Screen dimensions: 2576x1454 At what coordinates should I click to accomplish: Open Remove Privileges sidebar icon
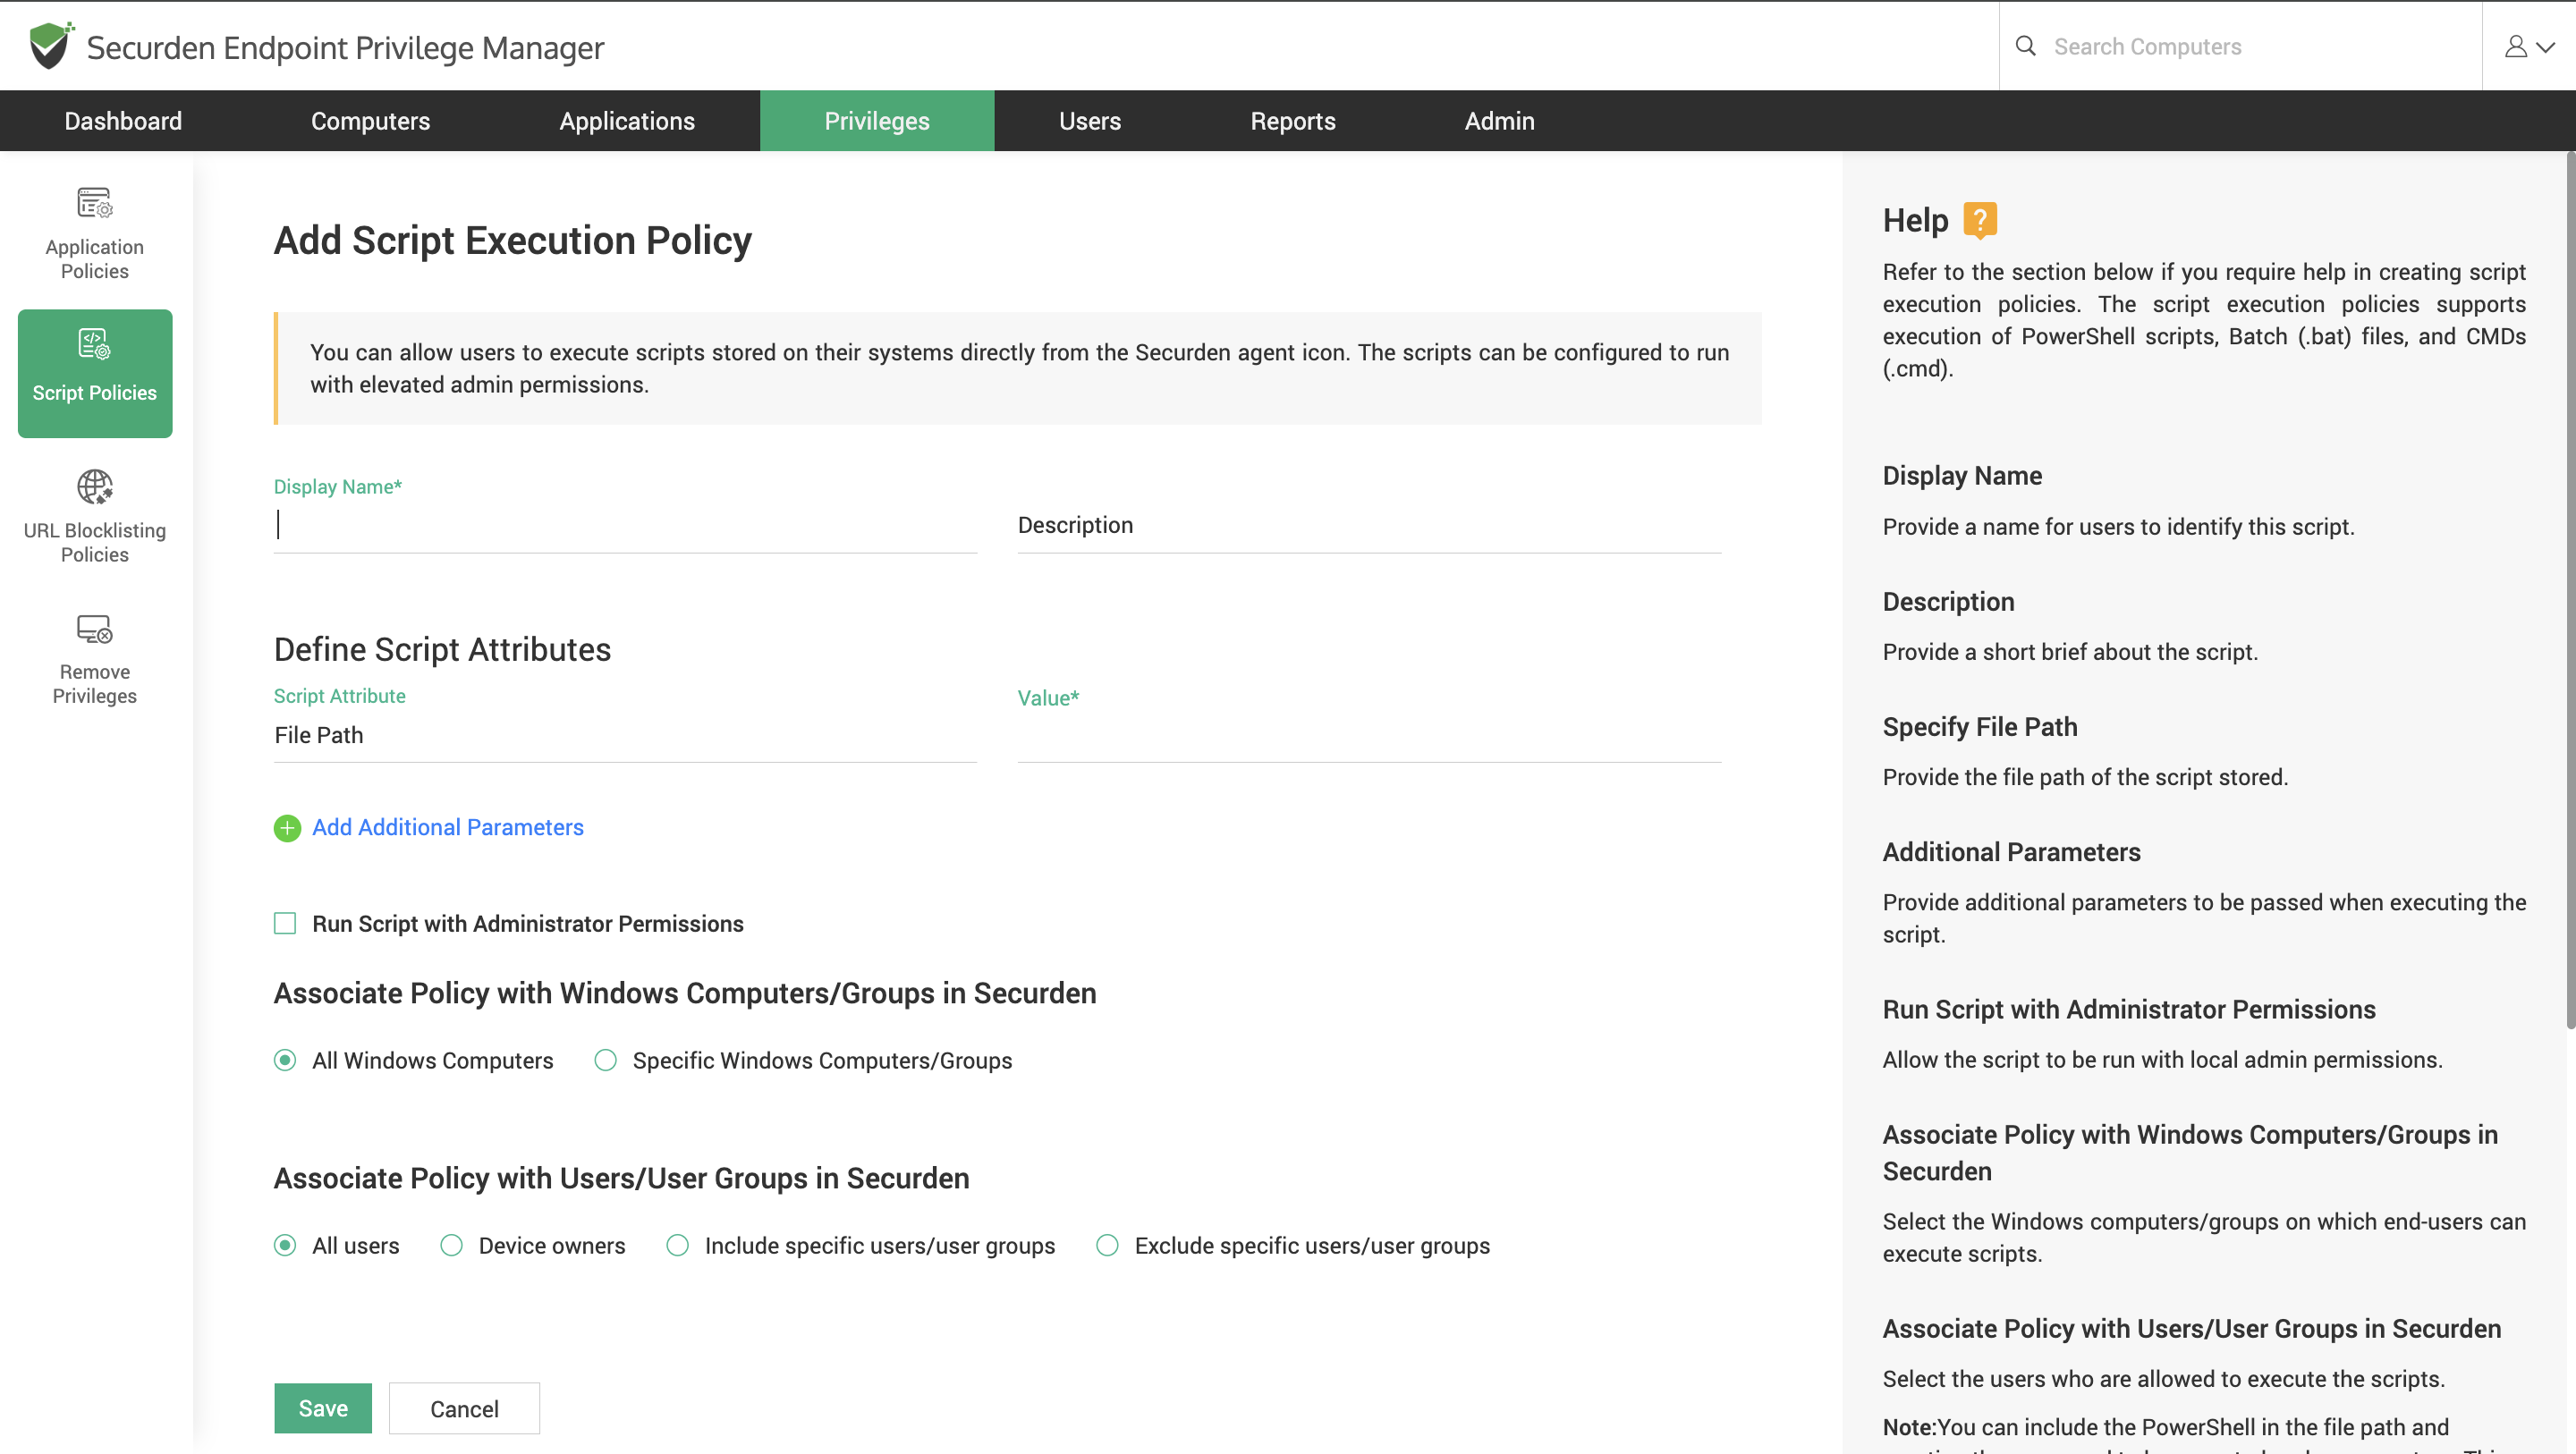click(x=95, y=629)
